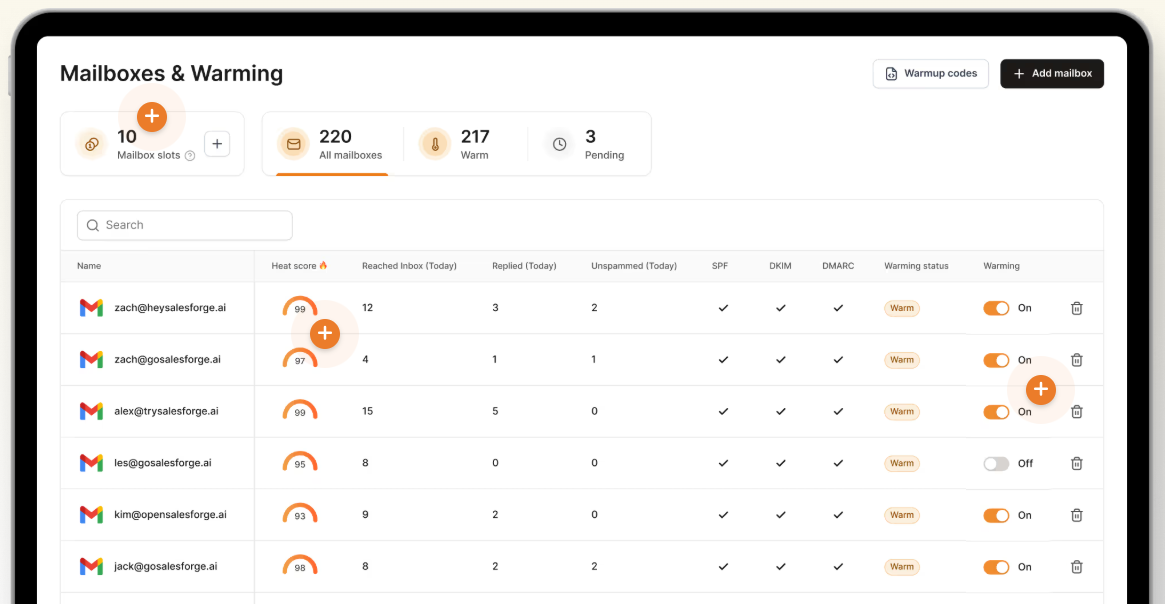The image size is (1165, 604).
Task: Click the Mailboxes & Warming page title
Action: [172, 74]
